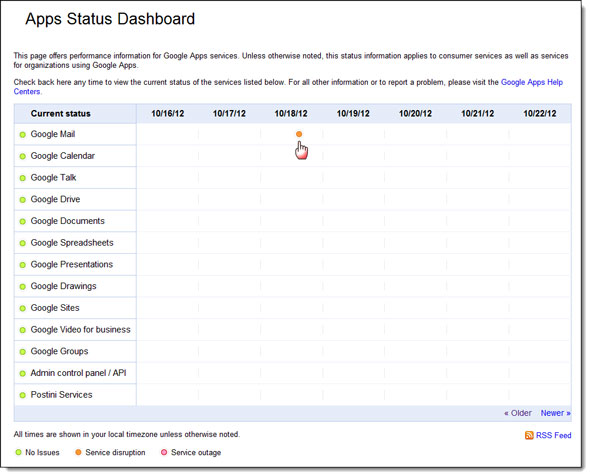Click the orange disruption dot for Google Mail
Image resolution: width=590 pixels, height=476 pixels.
point(299,134)
